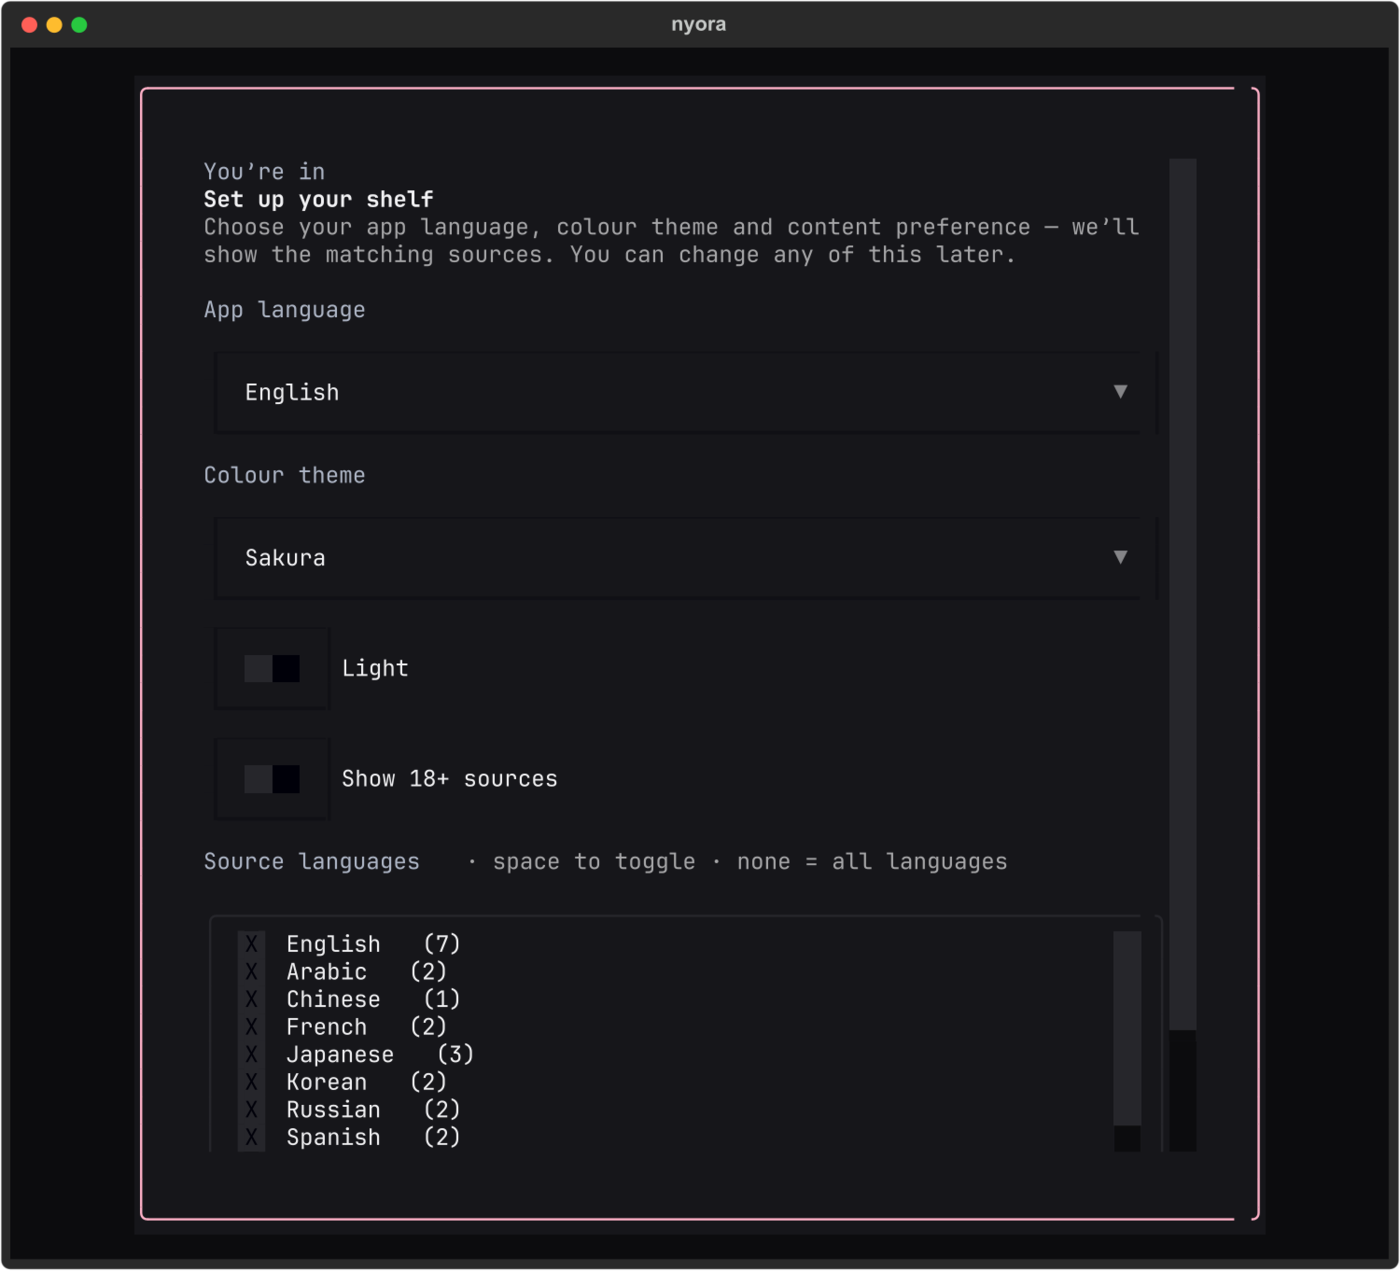Select the "Japanese (3)" list row text
Screen dimensions: 1400x1271
(x=380, y=1055)
